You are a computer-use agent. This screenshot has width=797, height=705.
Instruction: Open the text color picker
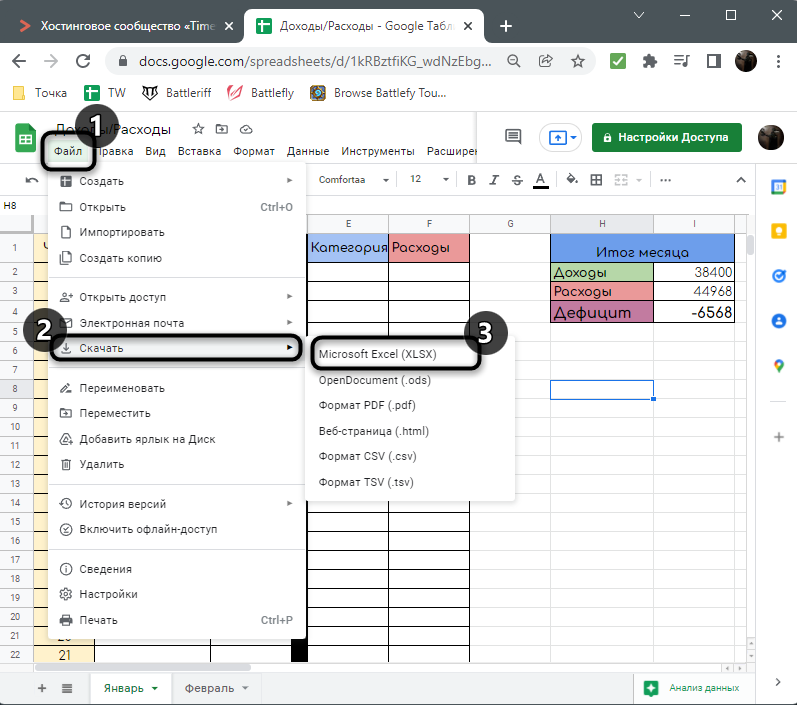coord(540,180)
